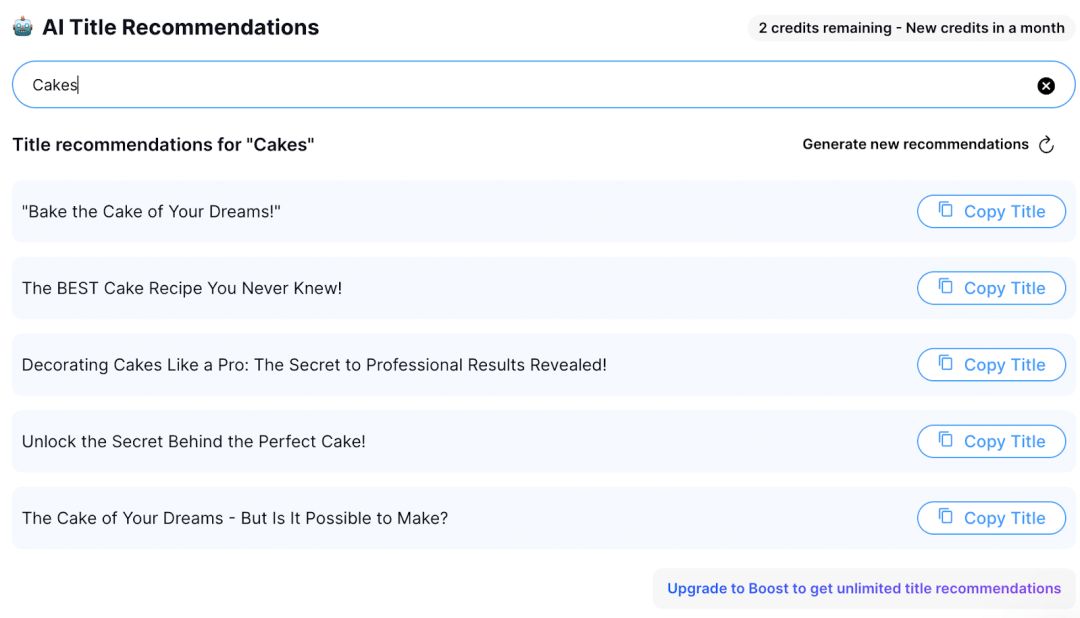Image resolution: width=1080 pixels, height=618 pixels.
Task: Copy Title for Decorating Cakes Like a Pro
Action: [991, 364]
